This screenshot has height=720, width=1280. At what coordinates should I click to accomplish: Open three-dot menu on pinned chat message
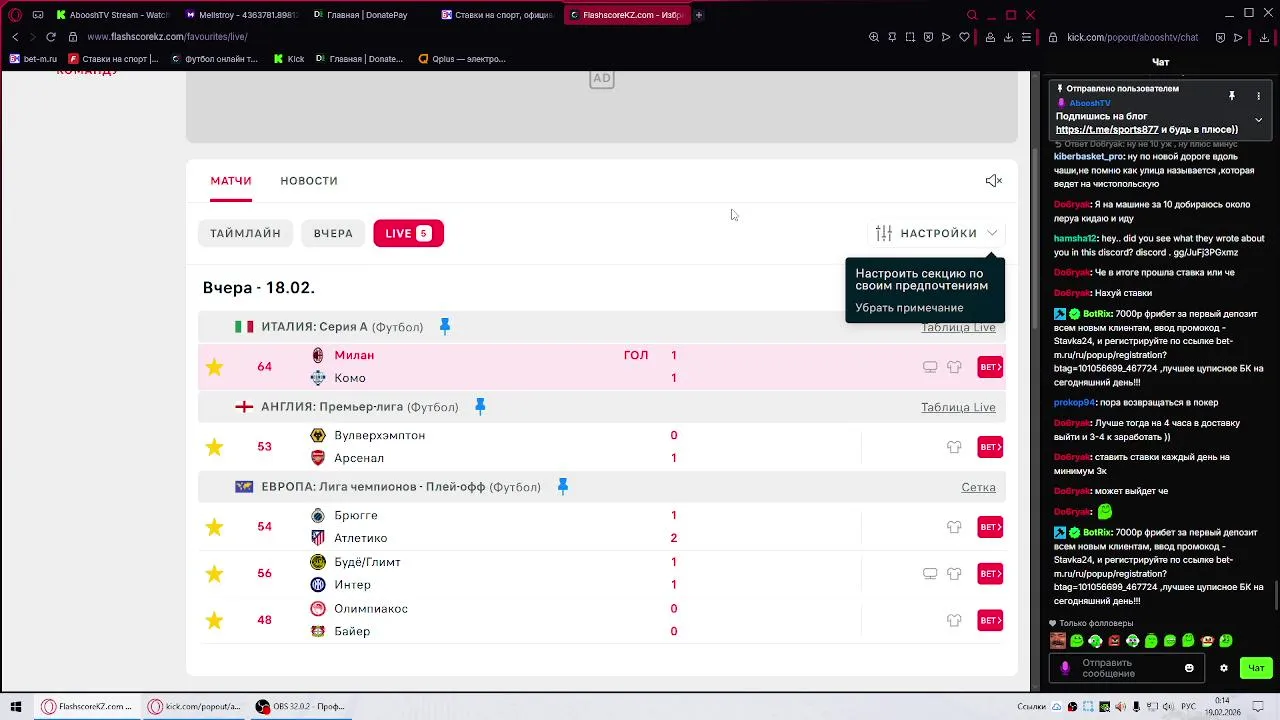(x=1258, y=96)
